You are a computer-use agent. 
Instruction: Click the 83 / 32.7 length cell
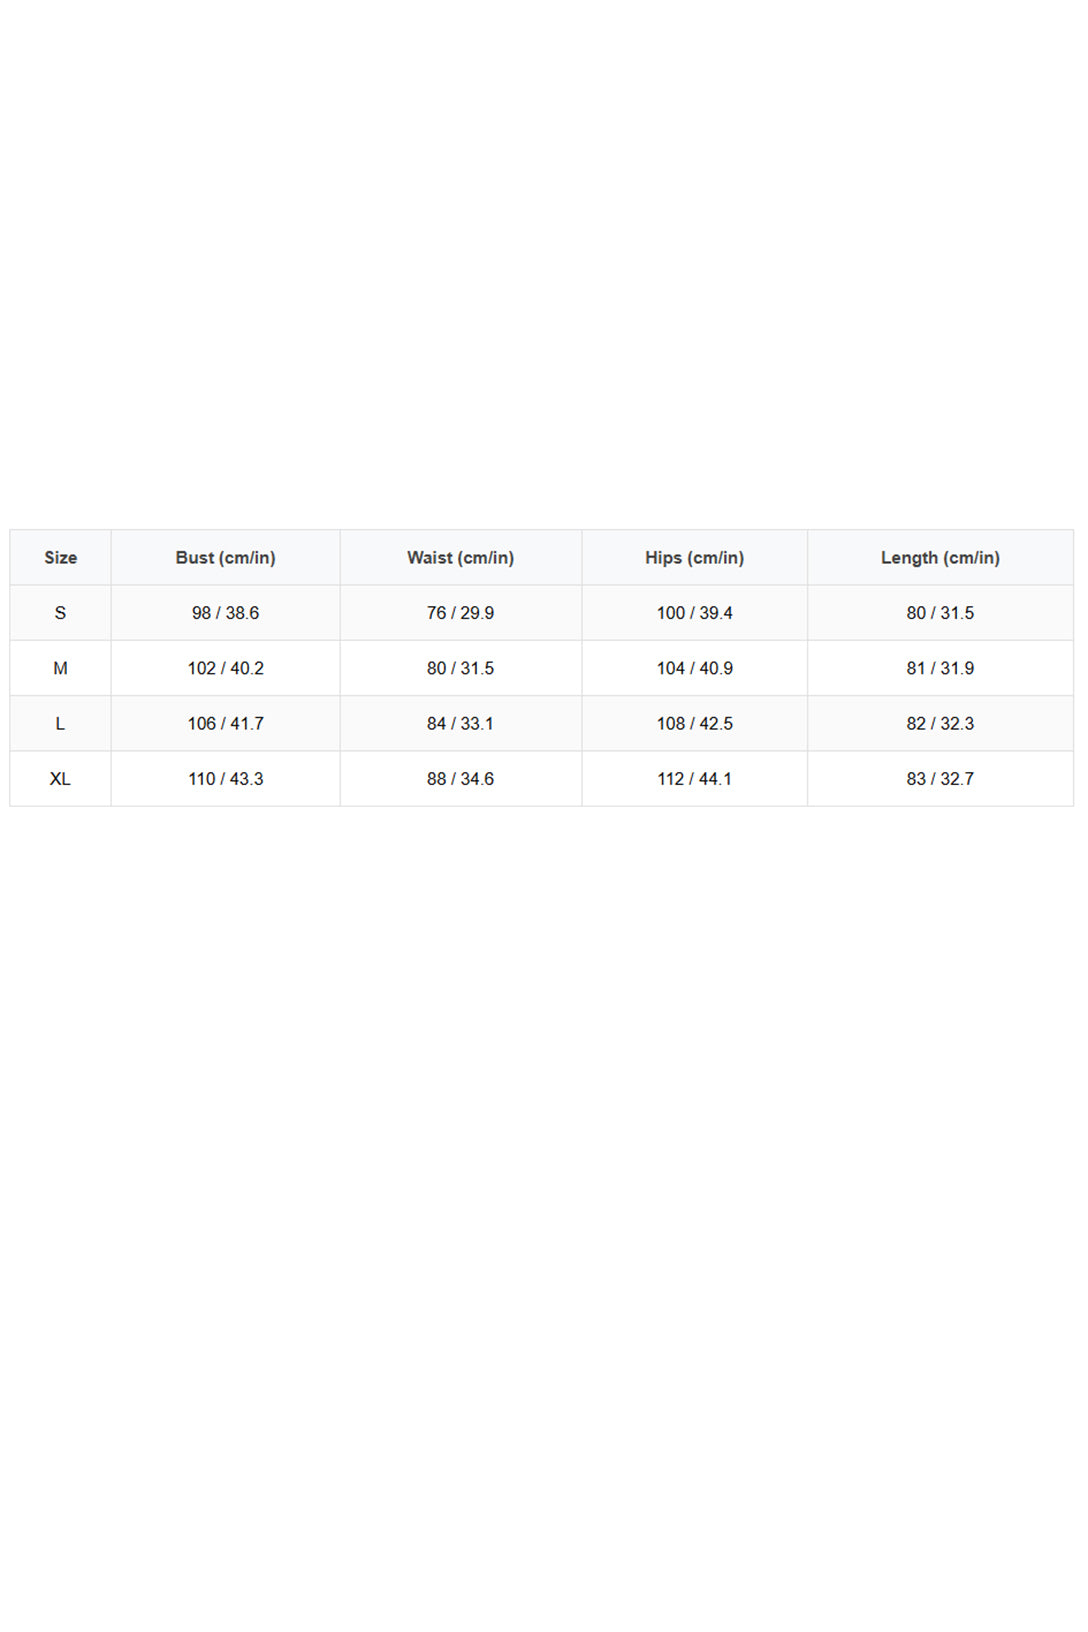click(x=940, y=778)
